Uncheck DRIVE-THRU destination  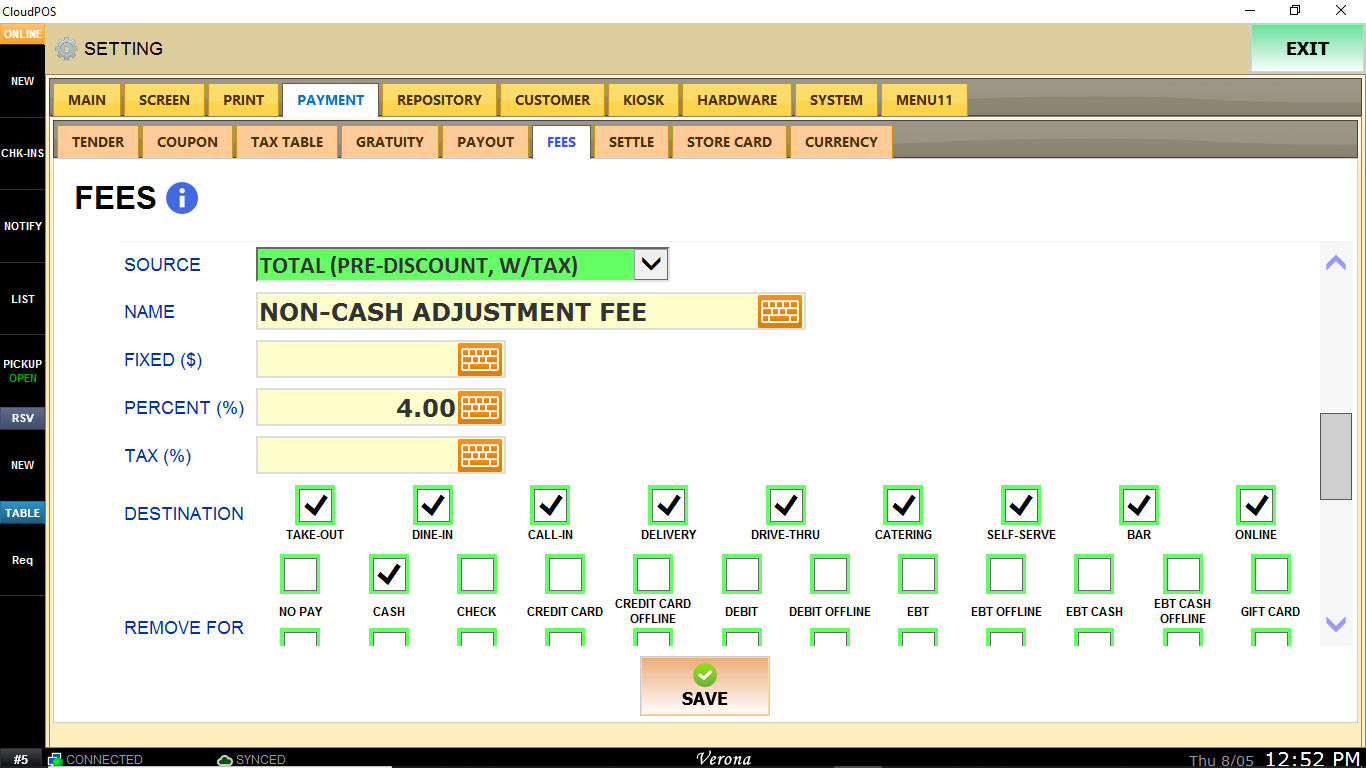pos(786,505)
